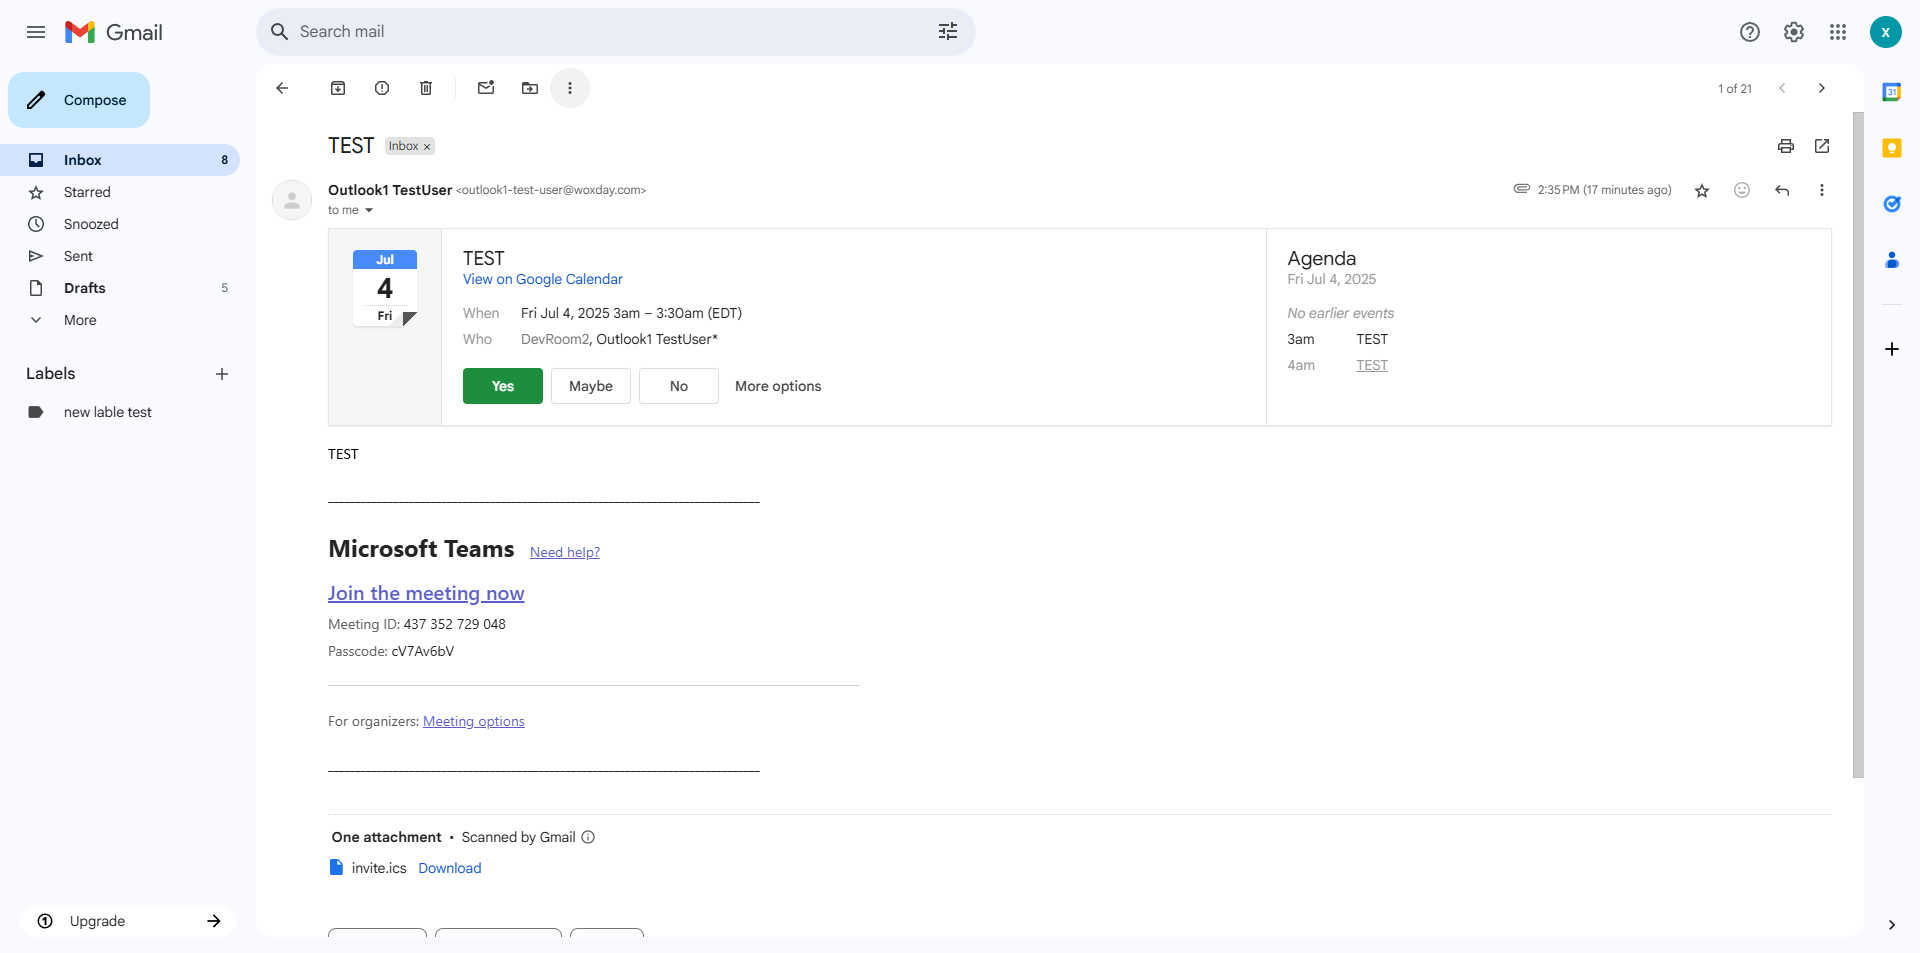Viewport: 1920px width, 953px height.
Task: Open Google Tasks side panel
Action: click(x=1891, y=204)
